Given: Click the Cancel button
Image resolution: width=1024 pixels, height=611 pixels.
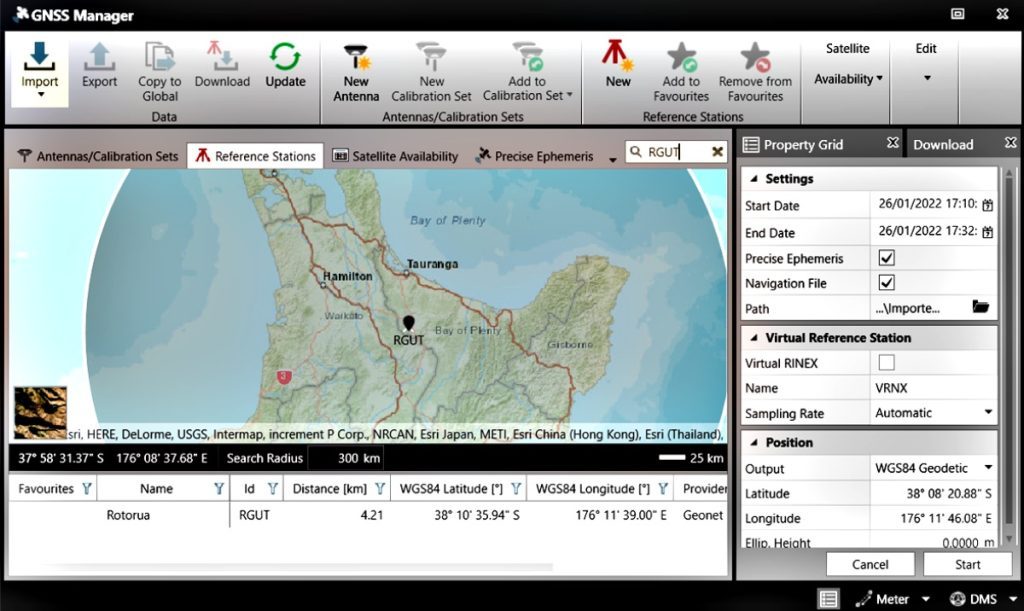Looking at the screenshot, I should [x=870, y=563].
